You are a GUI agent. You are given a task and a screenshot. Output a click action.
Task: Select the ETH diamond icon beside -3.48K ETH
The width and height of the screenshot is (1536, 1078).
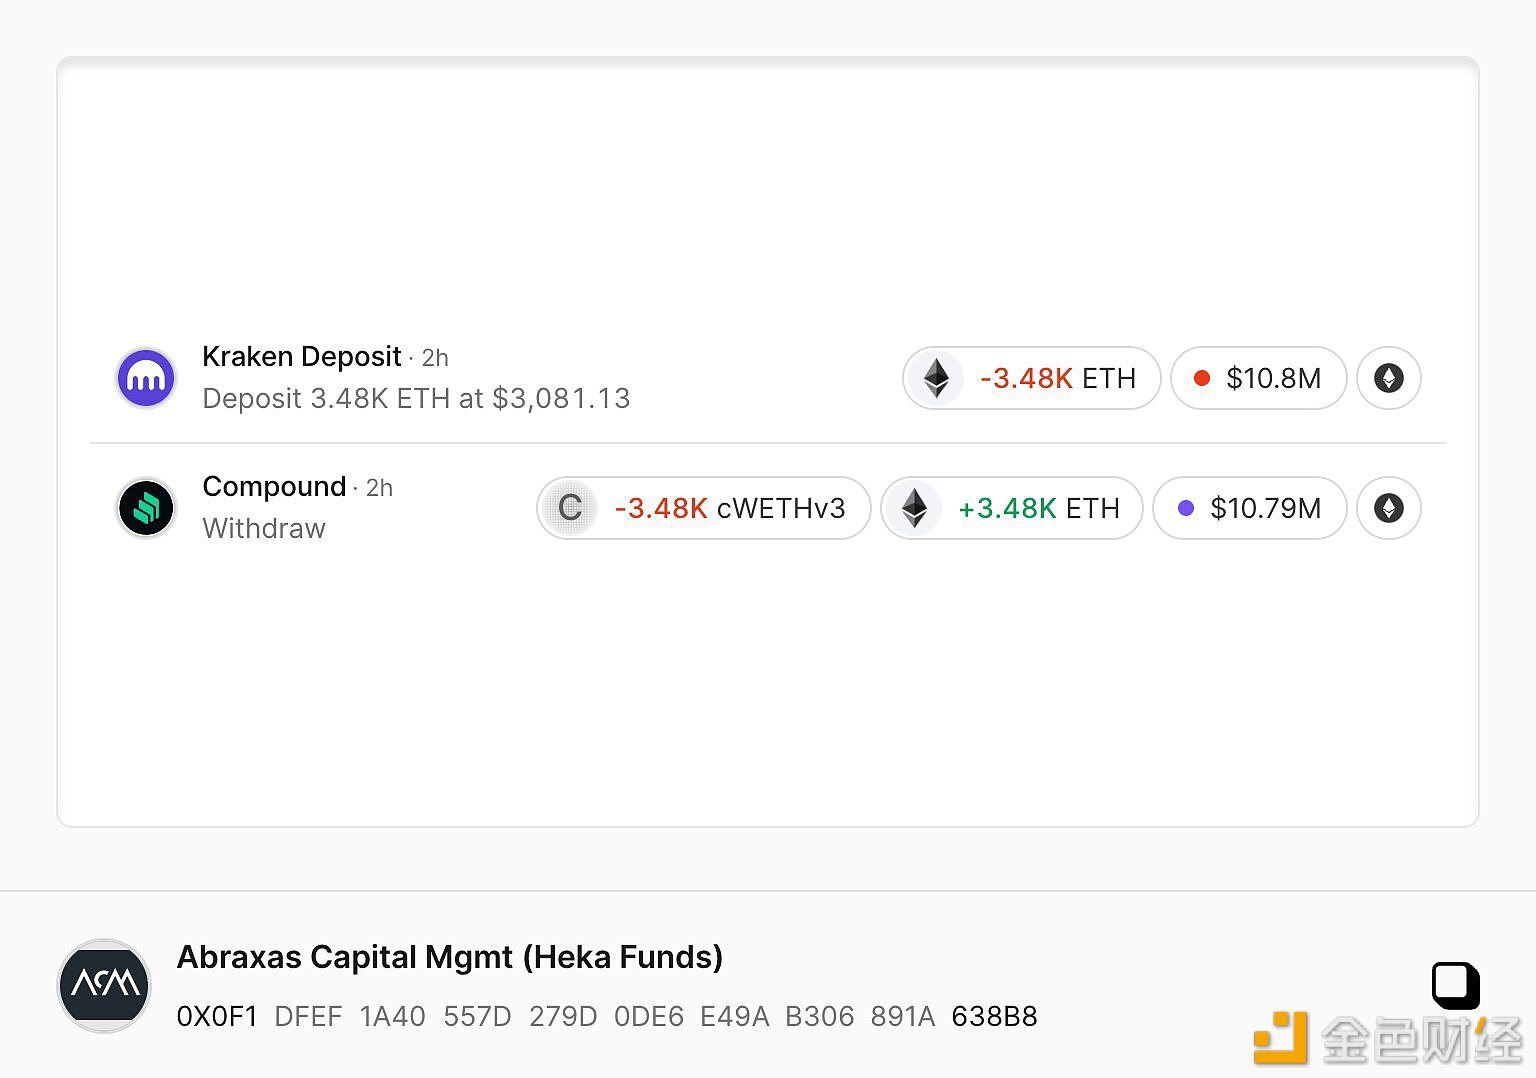(936, 378)
